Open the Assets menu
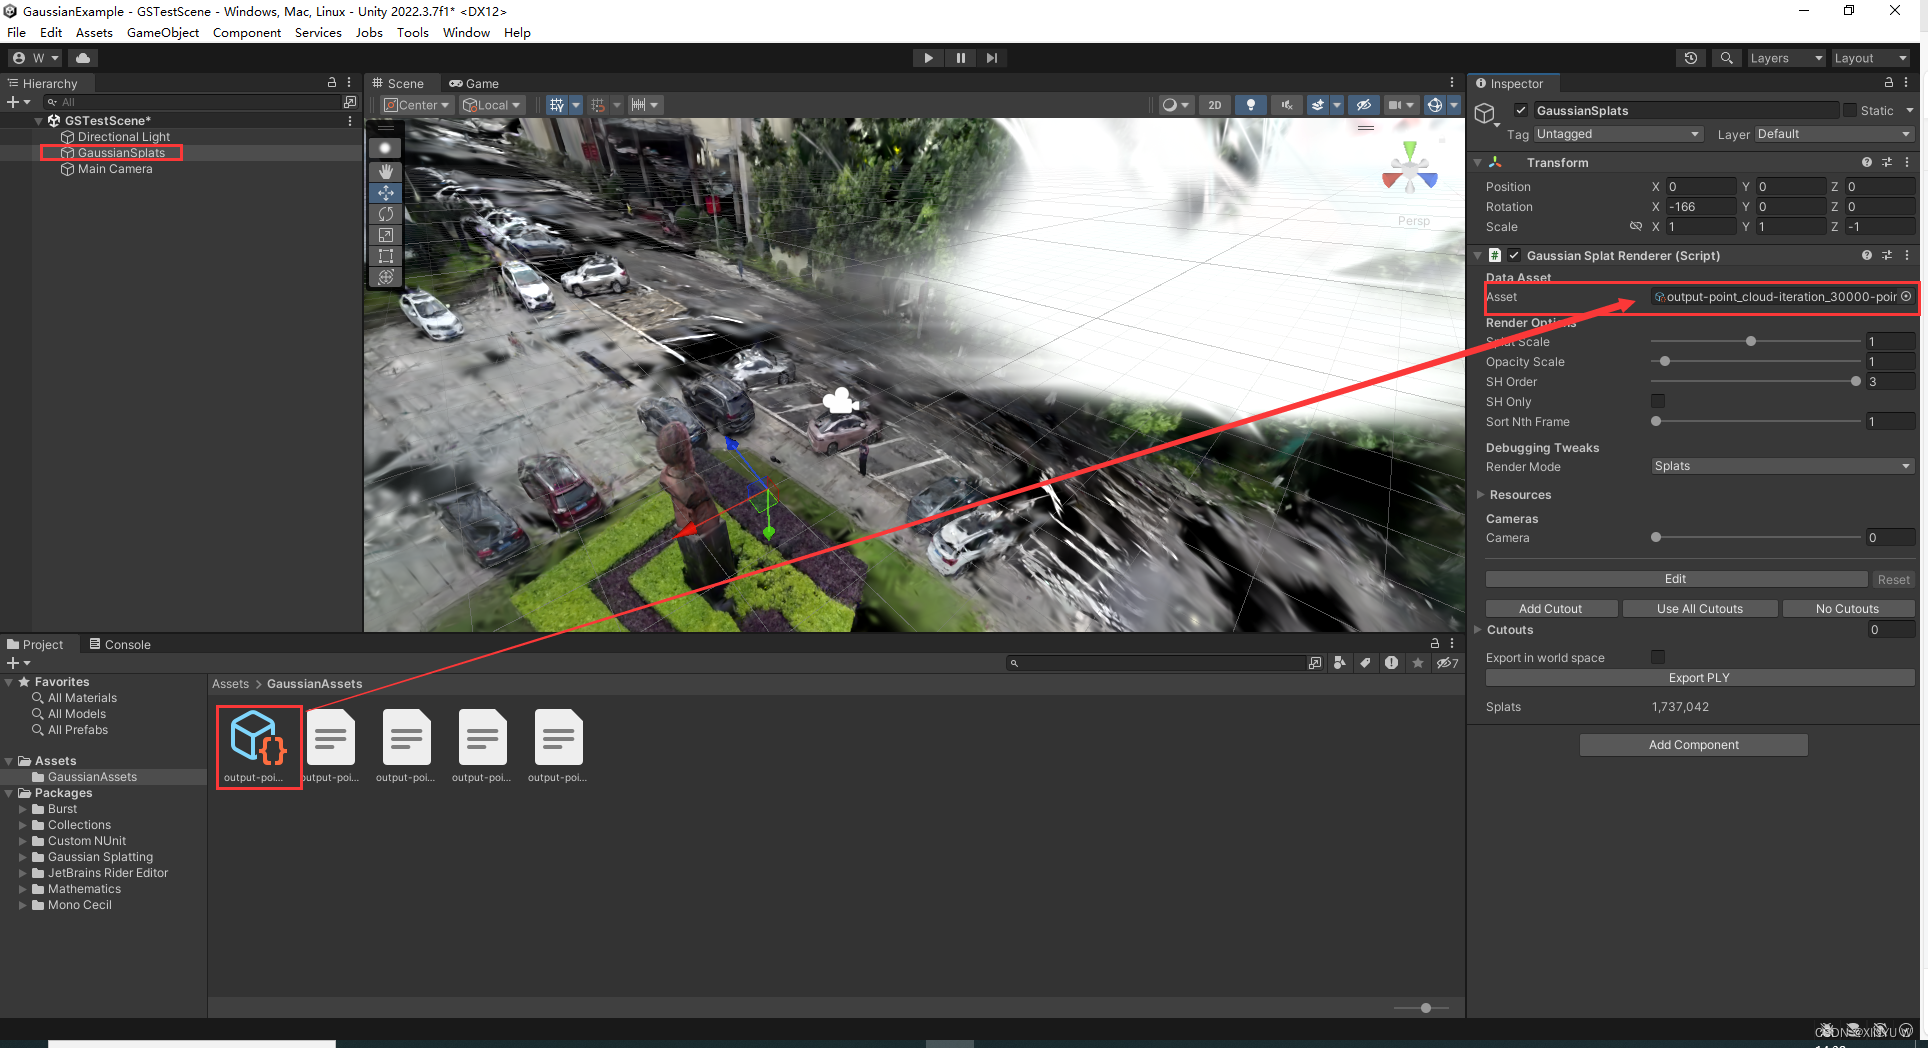Screen dimensions: 1928x1048 click(94, 32)
